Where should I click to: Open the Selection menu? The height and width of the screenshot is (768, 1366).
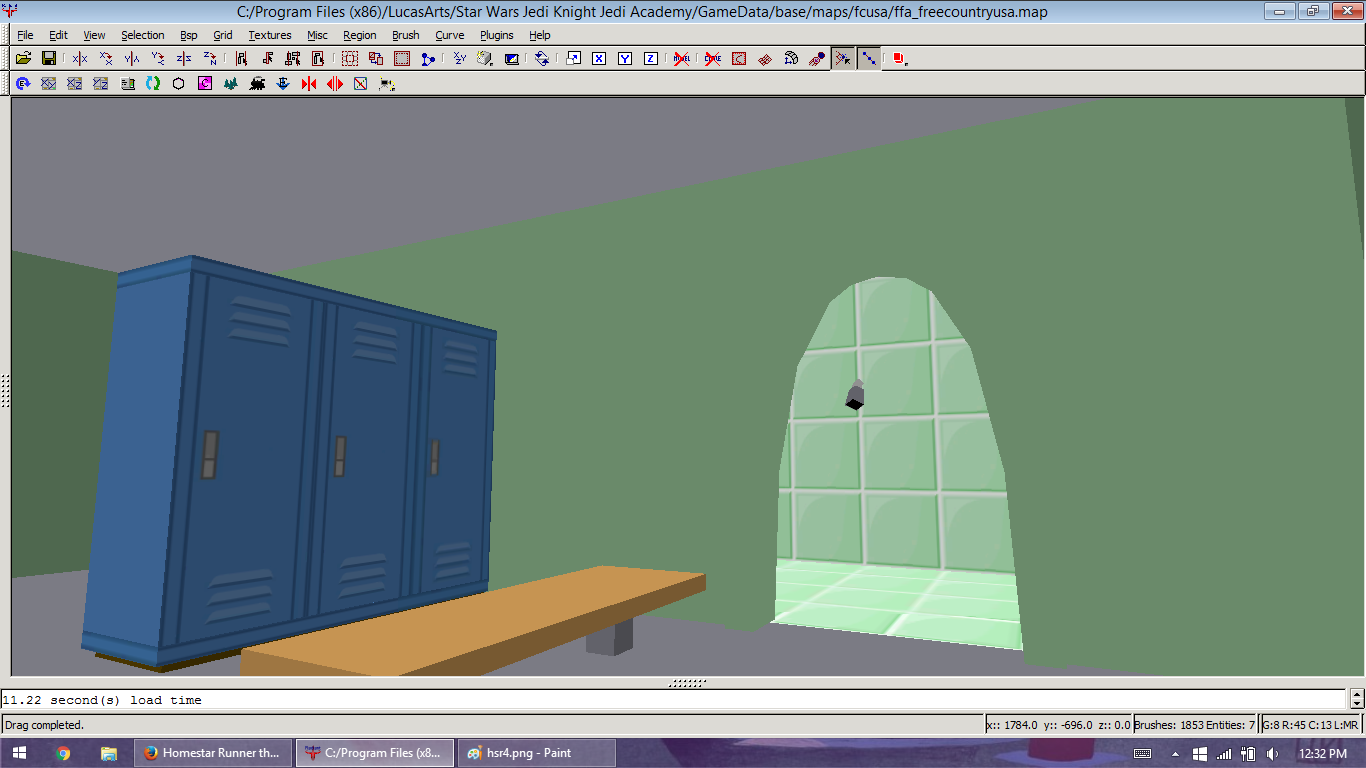coord(143,35)
